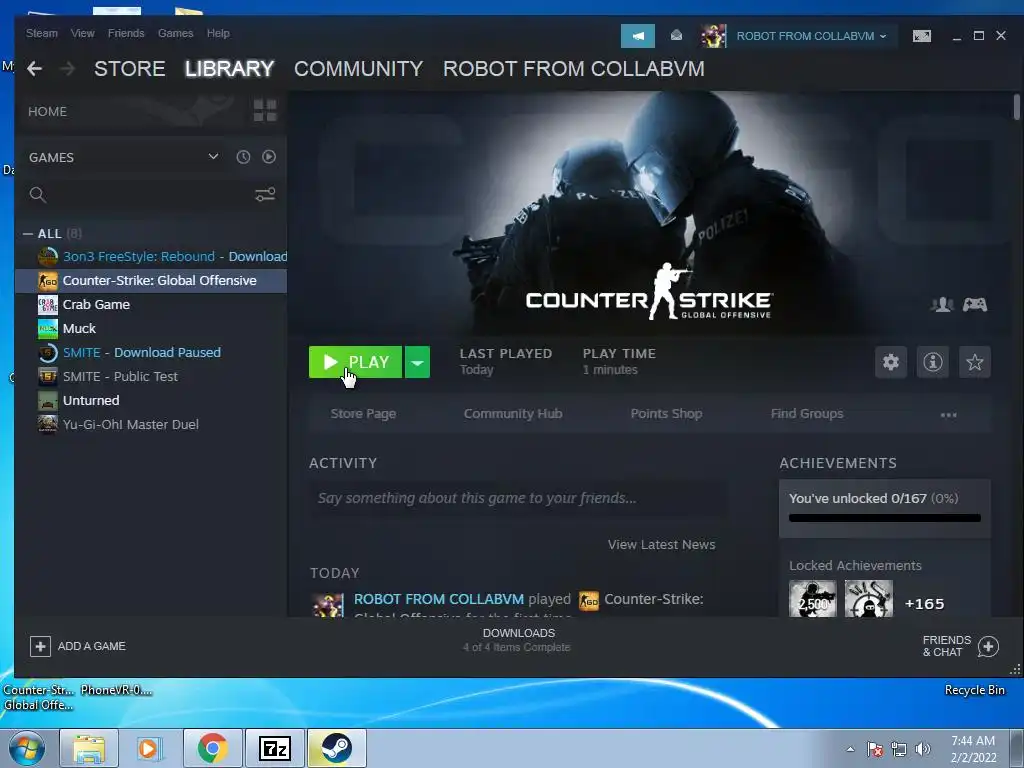This screenshot has width=1024, height=768.
Task: Open the Store Page link
Action: point(363,413)
